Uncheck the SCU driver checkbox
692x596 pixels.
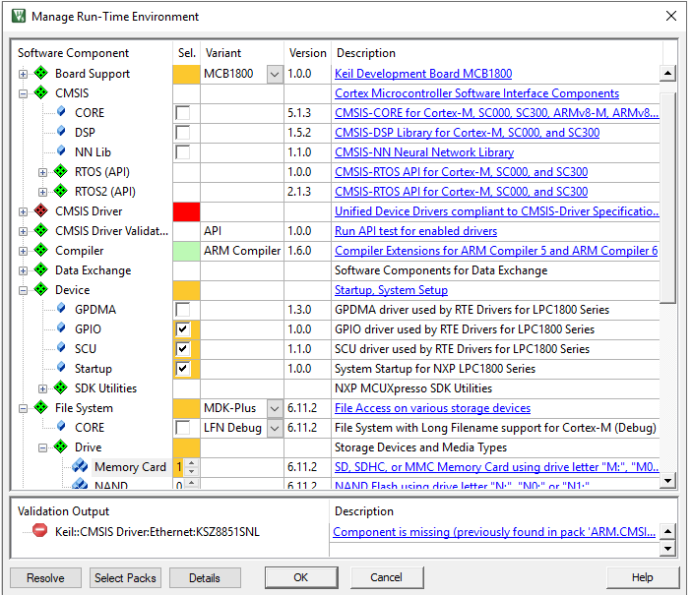pos(183,349)
